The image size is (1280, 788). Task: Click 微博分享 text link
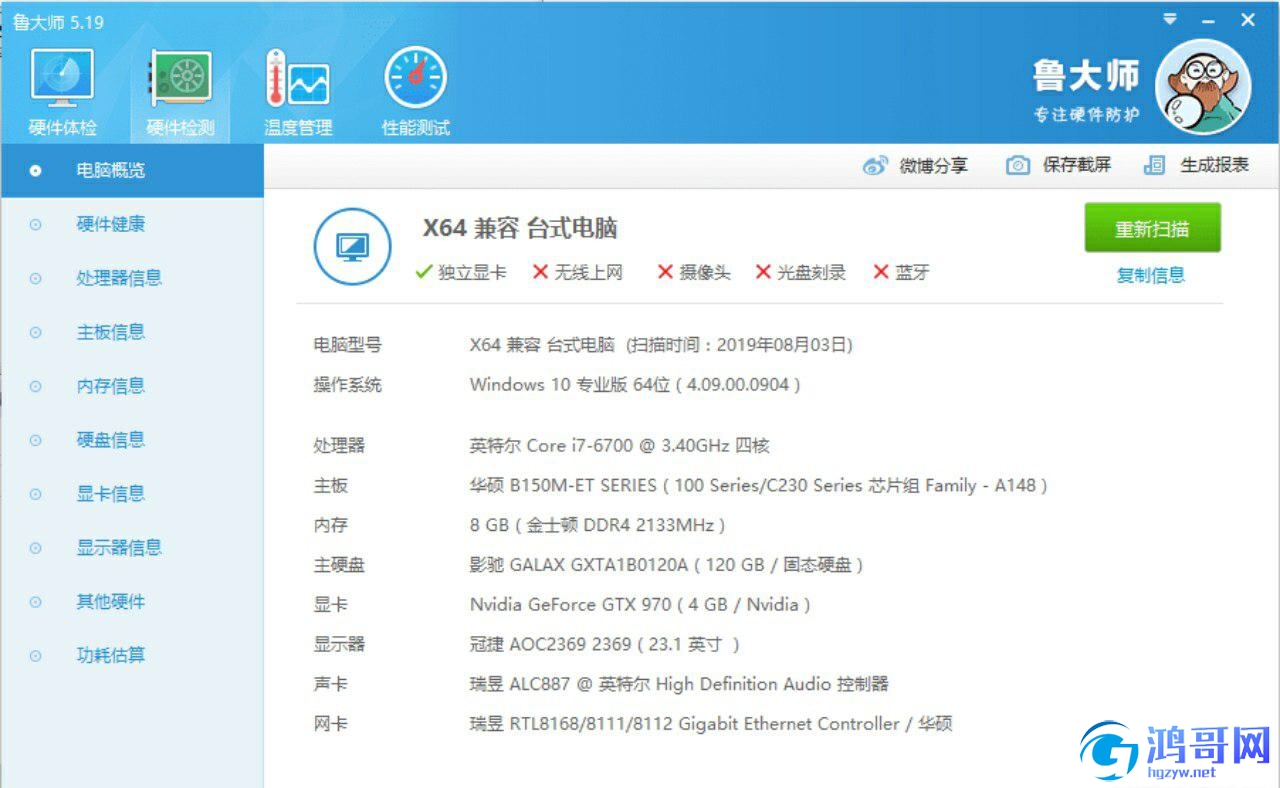pyautogui.click(x=934, y=166)
